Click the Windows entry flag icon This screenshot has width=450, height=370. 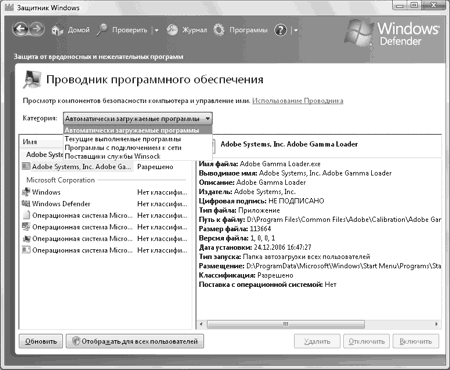(x=26, y=192)
